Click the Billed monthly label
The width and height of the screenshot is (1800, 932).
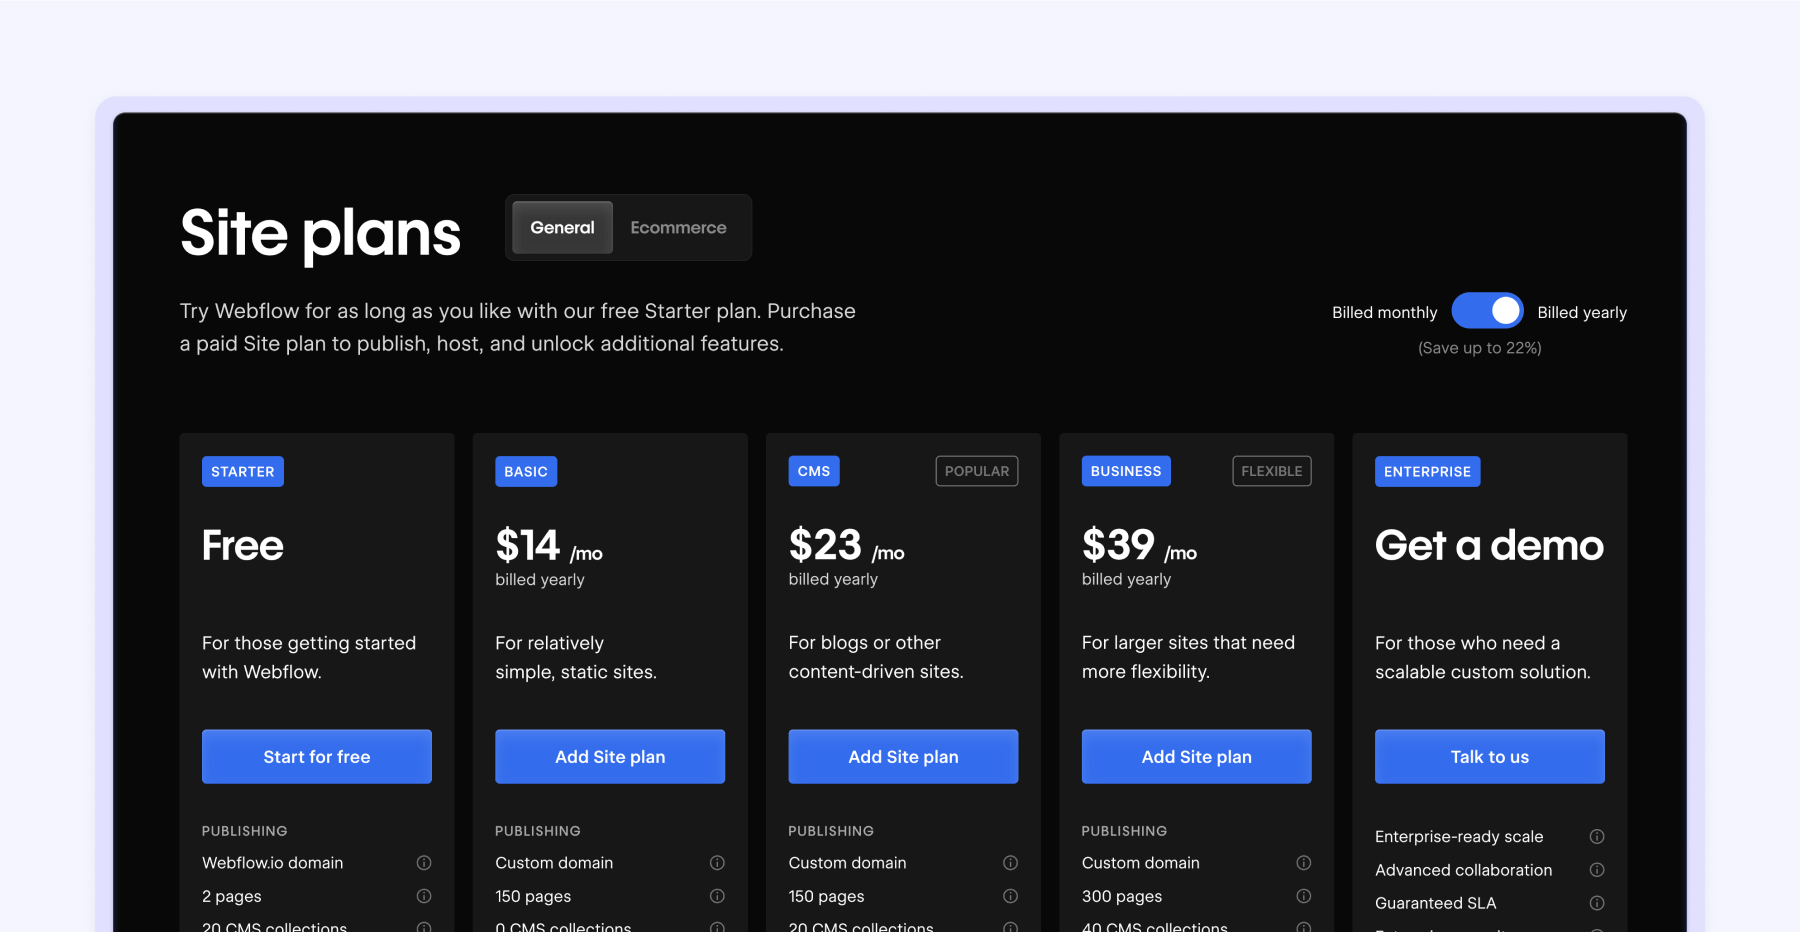pos(1384,313)
